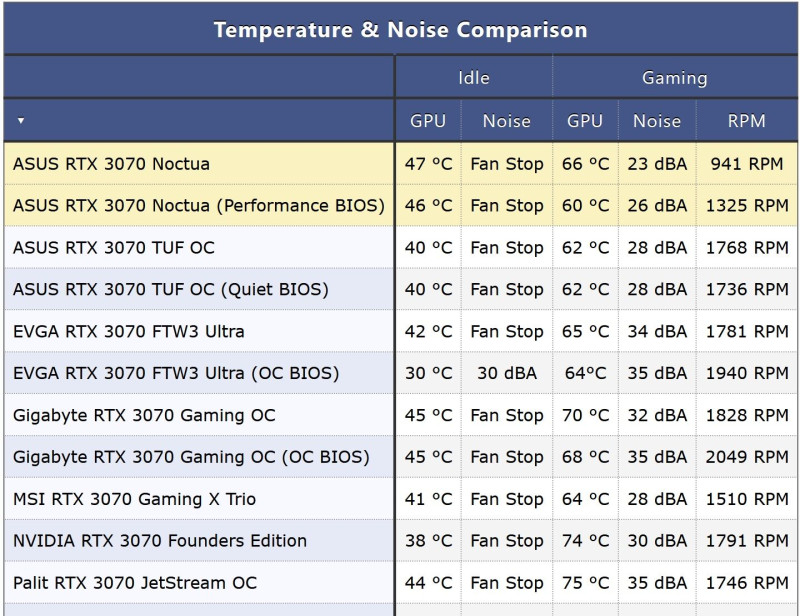The height and width of the screenshot is (616, 800).
Task: Select the Gigabyte RTX 3070 Gaming OC row
Action: (401, 415)
